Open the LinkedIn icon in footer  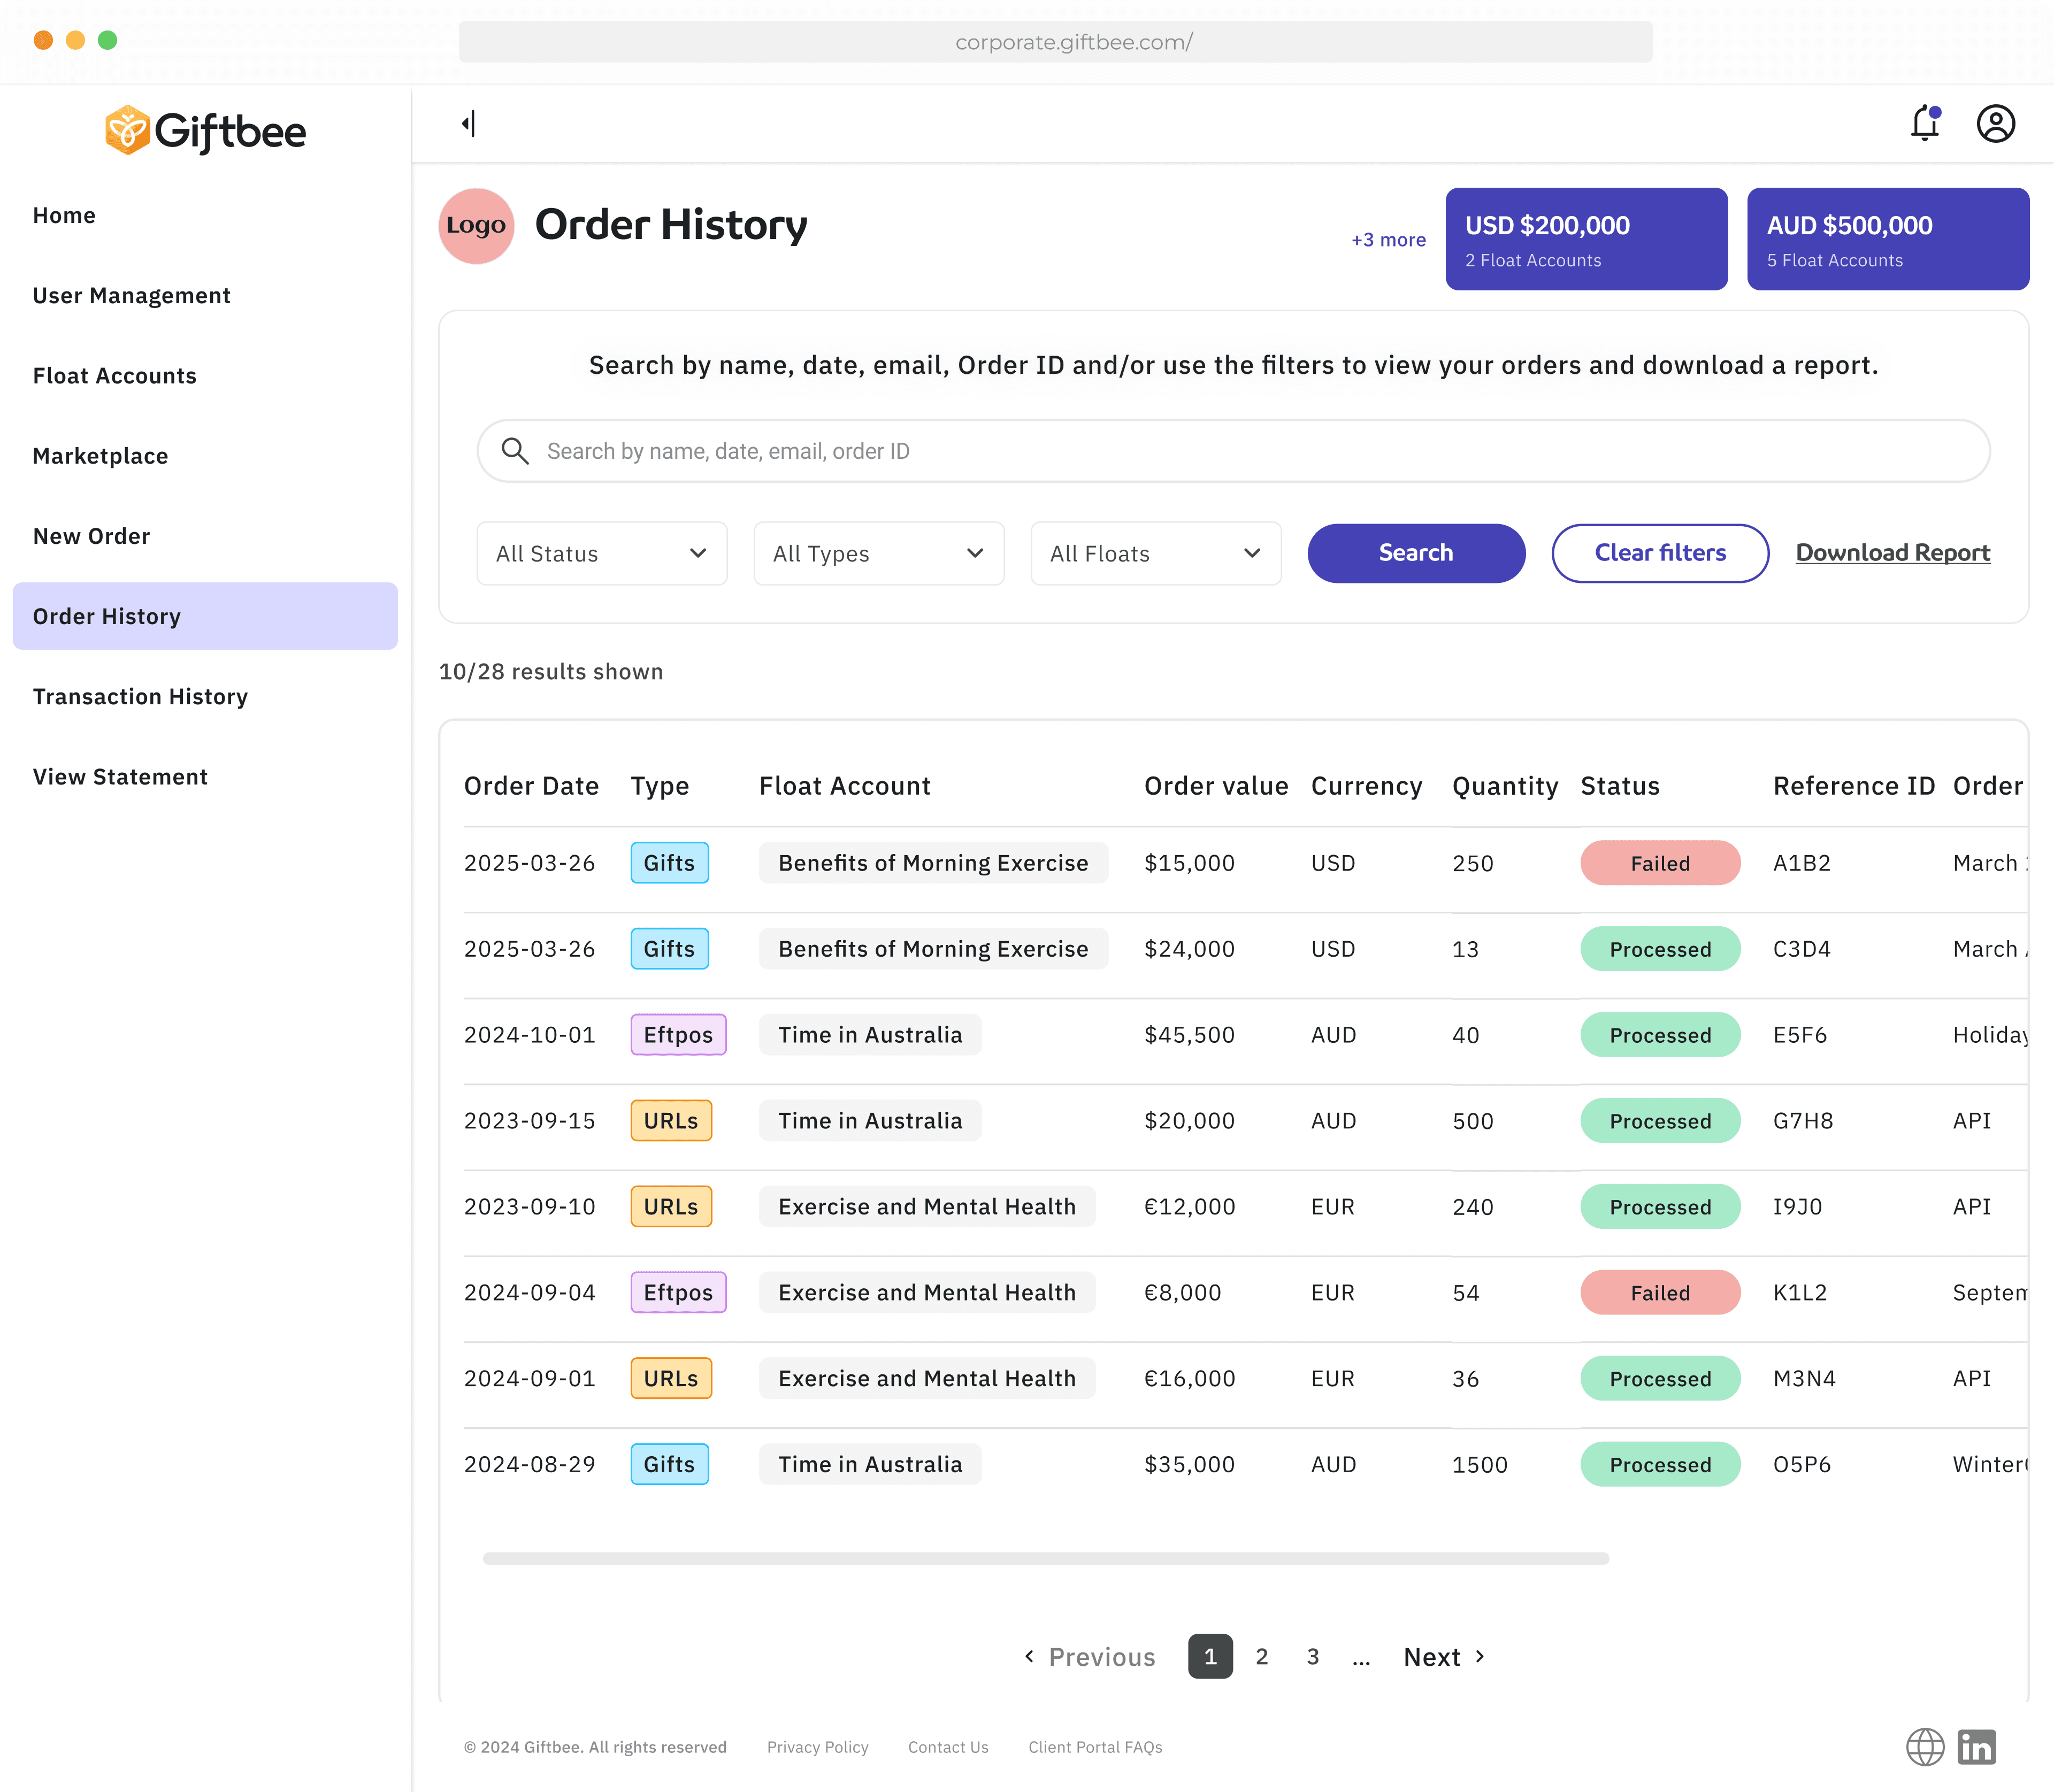1976,1747
